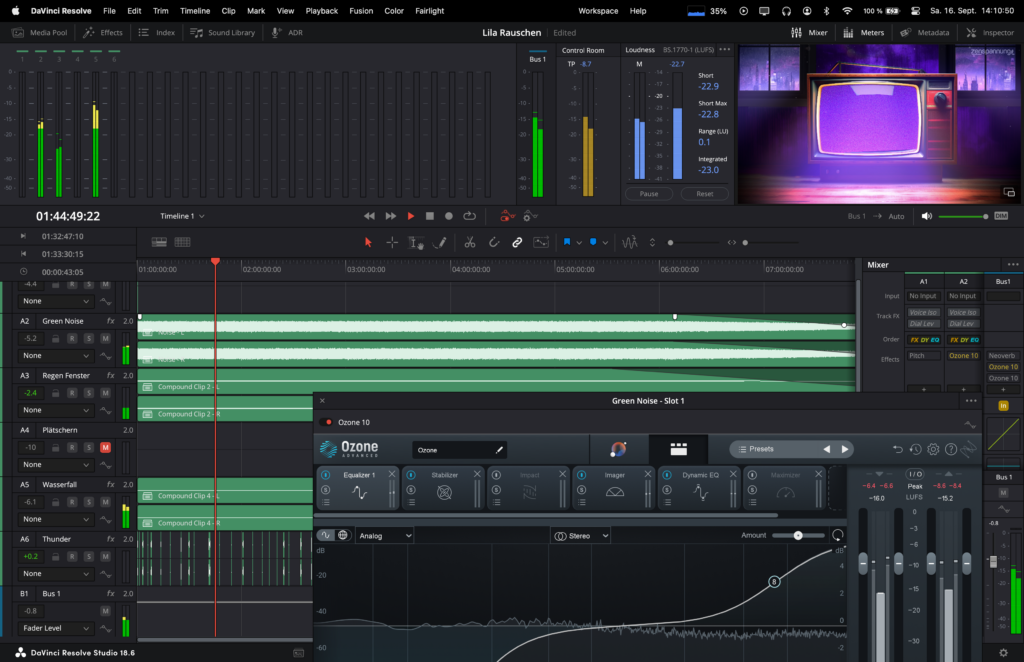Open the Fairlight menu
Image resolution: width=1024 pixels, height=662 pixels.
coord(430,10)
